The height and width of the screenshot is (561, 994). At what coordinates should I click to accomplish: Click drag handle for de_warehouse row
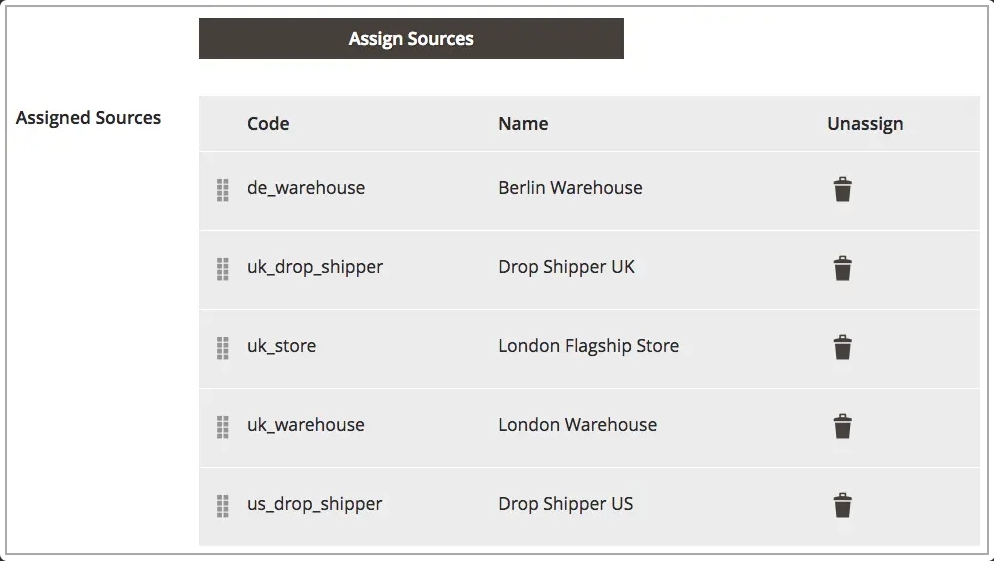(223, 190)
